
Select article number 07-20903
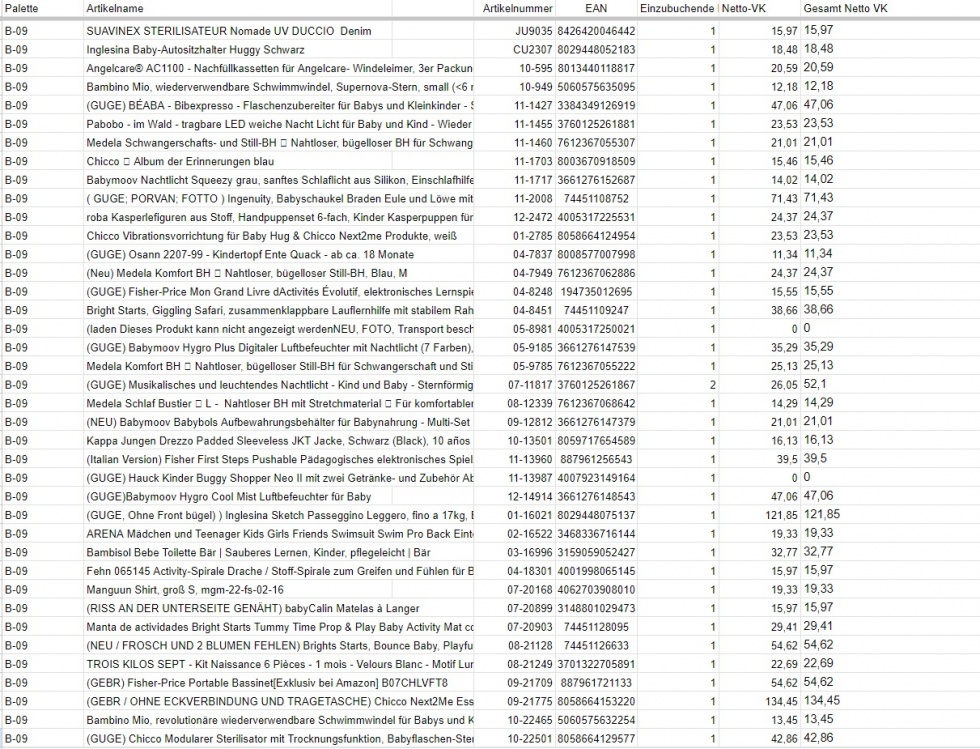(x=530, y=627)
